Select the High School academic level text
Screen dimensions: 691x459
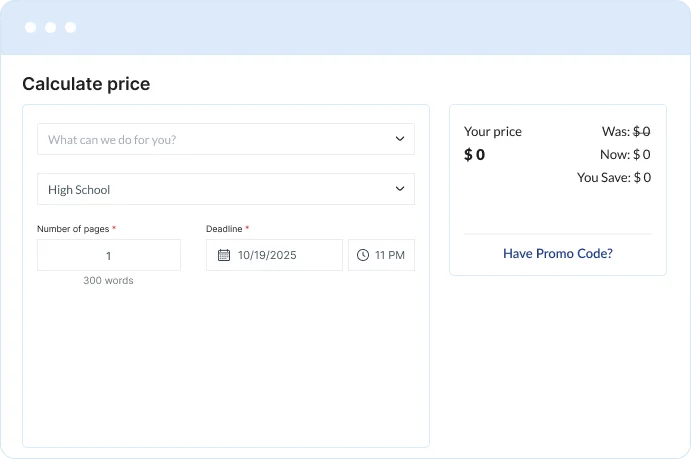(x=79, y=190)
